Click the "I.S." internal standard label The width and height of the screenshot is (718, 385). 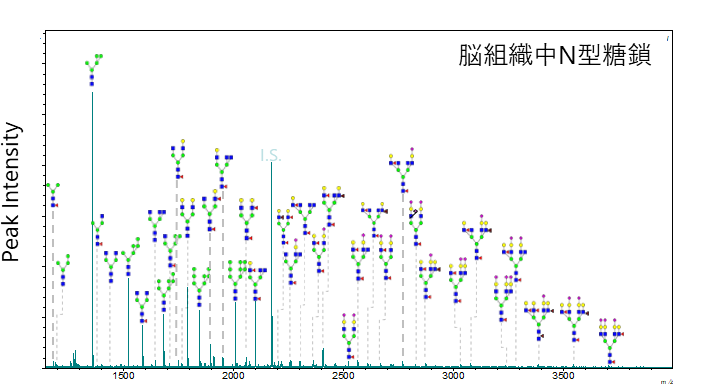[x=271, y=155]
